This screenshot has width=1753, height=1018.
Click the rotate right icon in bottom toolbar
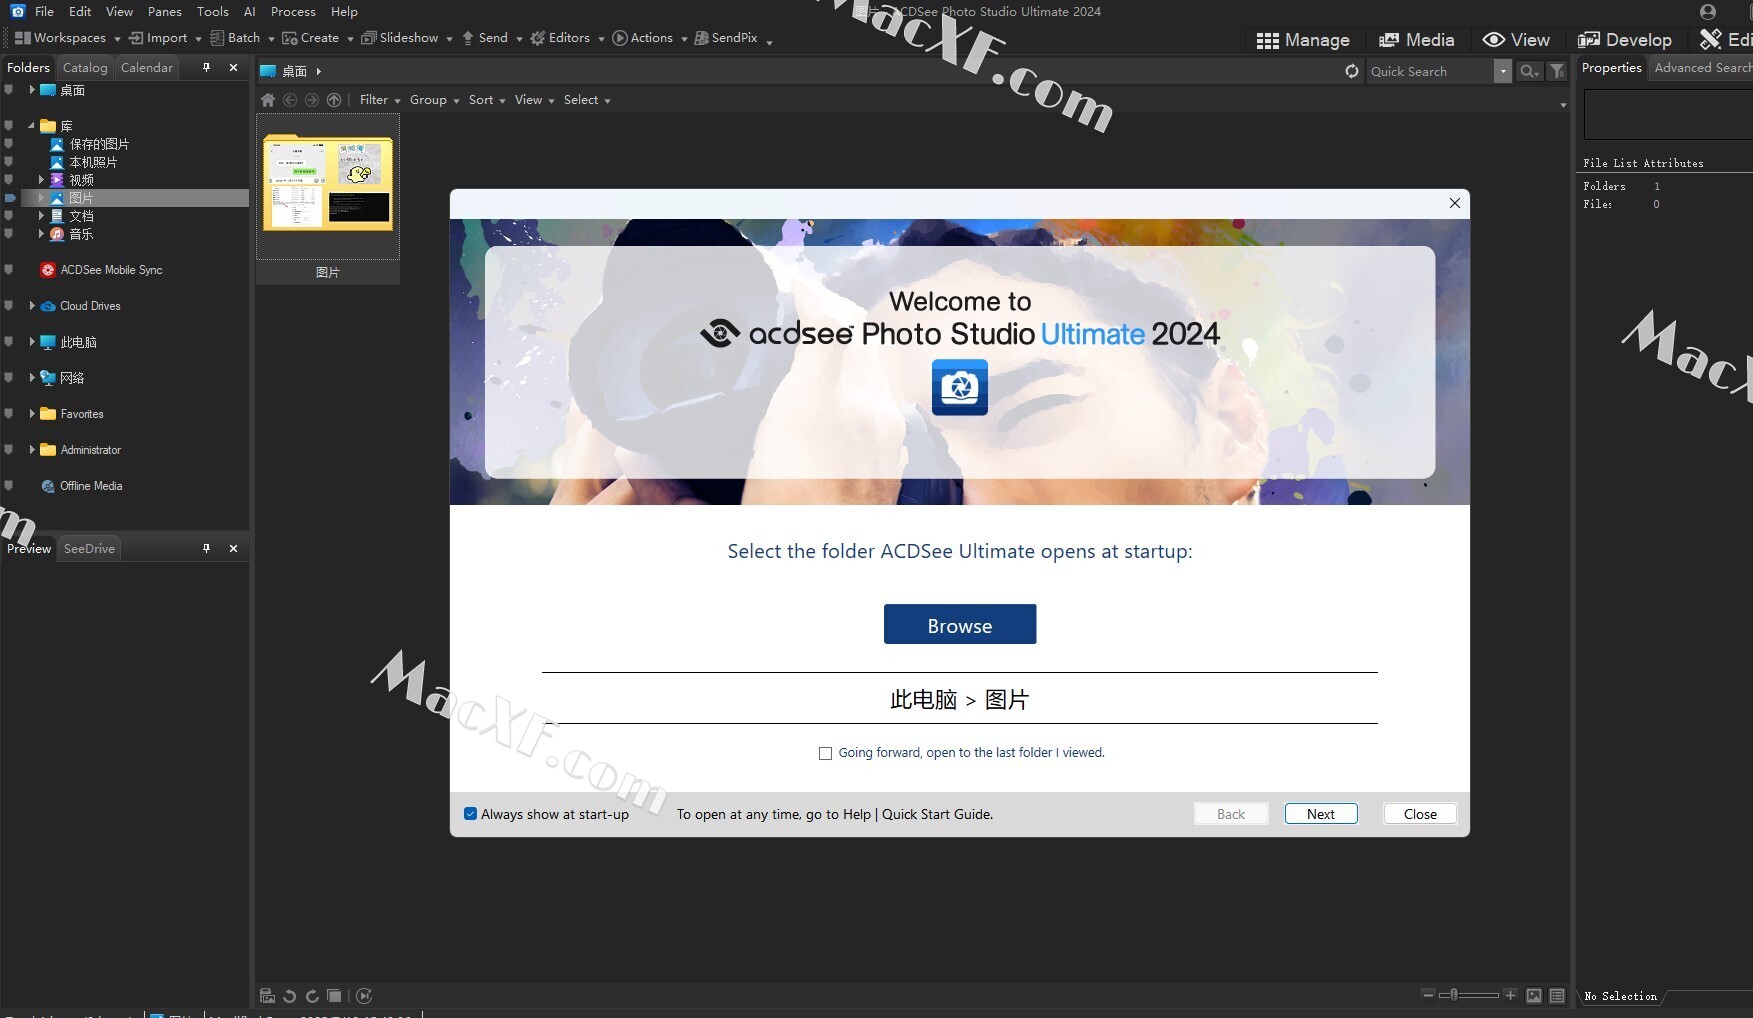click(312, 996)
